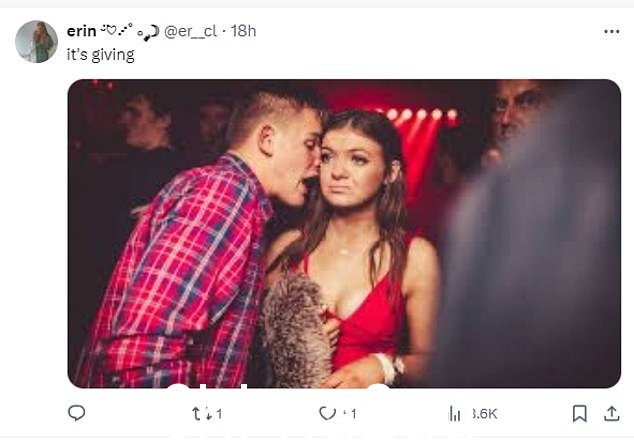Screen dimensions: 634x443
Task: Click the 18h timestamp link
Action: (243, 31)
